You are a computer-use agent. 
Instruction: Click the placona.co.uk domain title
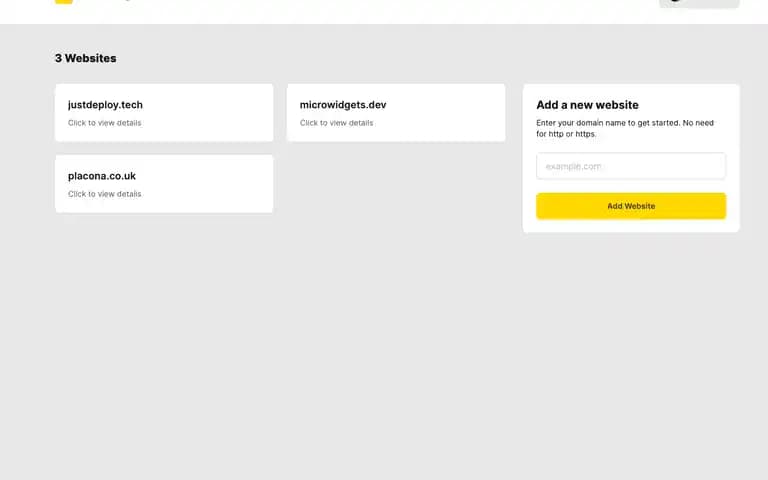point(102,176)
